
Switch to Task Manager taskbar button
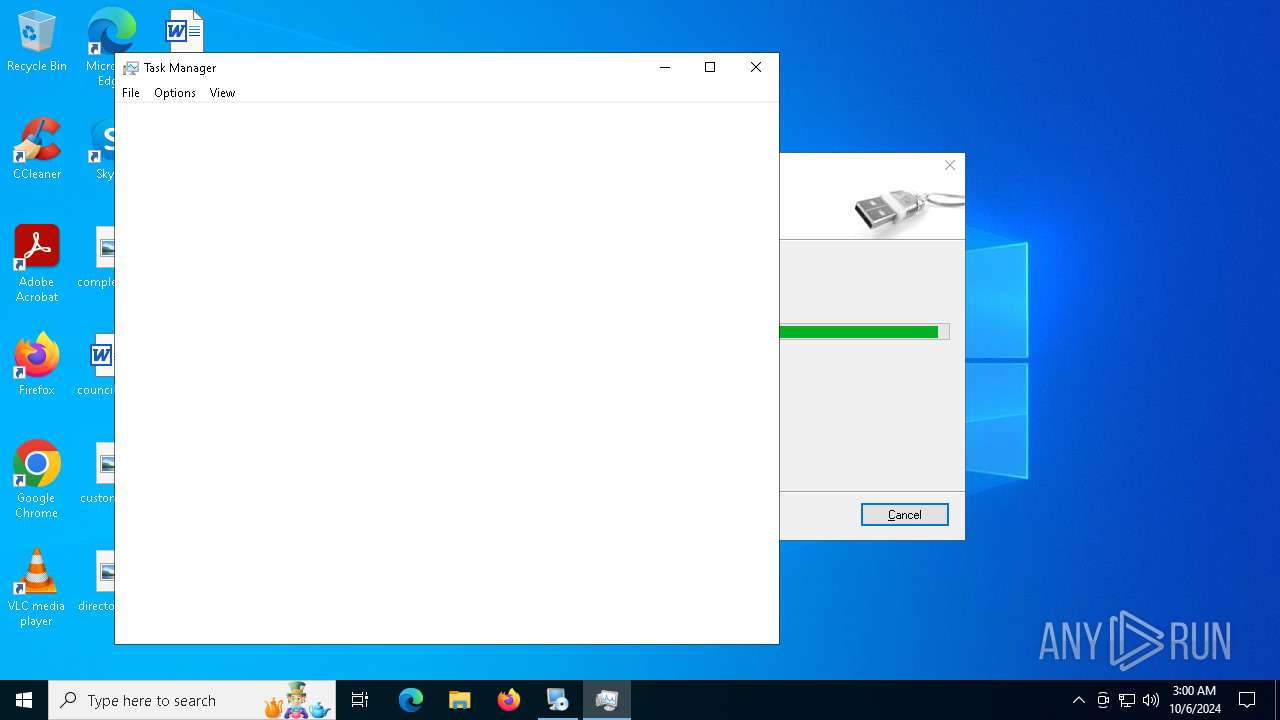tap(607, 700)
